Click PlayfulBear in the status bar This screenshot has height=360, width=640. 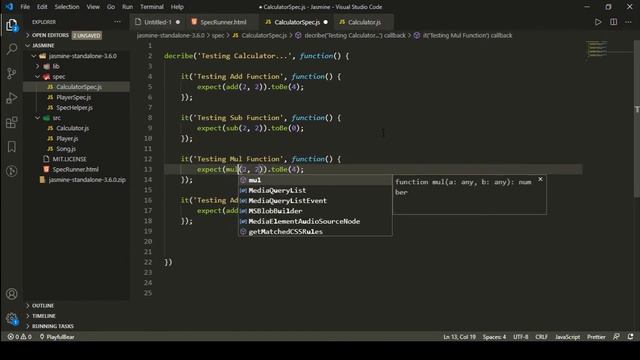(57, 337)
